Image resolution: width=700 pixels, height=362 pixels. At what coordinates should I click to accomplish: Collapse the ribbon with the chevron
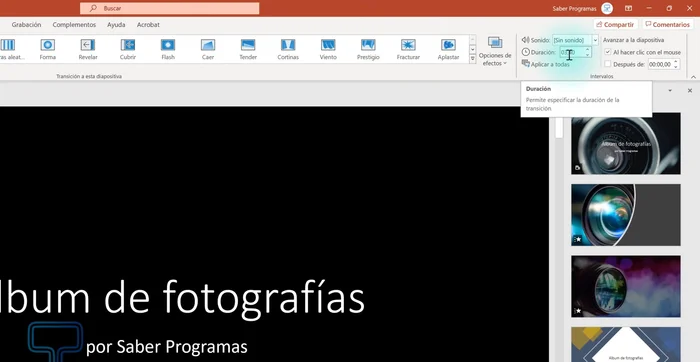coord(693,77)
